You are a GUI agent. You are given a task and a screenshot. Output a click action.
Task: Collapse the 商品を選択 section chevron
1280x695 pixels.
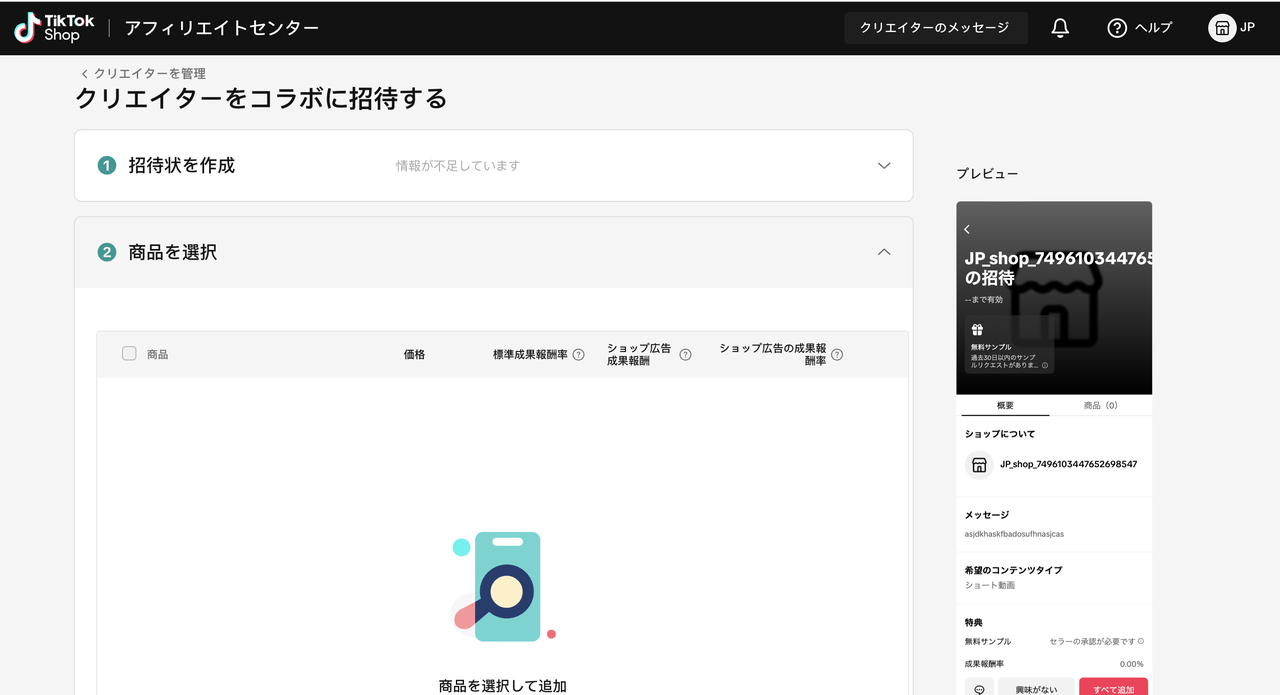click(x=884, y=252)
